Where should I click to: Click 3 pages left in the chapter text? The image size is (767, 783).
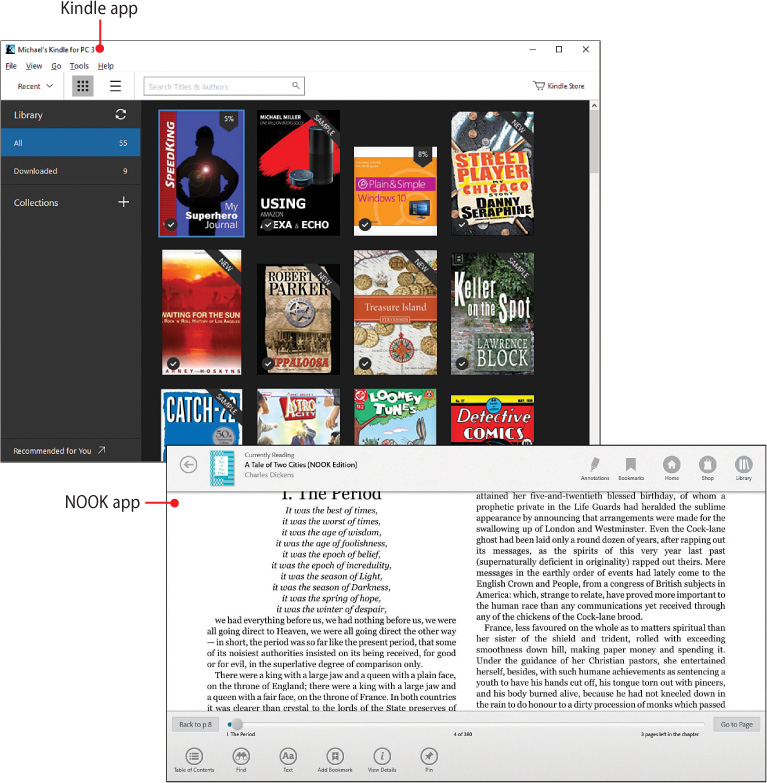[x=670, y=734]
